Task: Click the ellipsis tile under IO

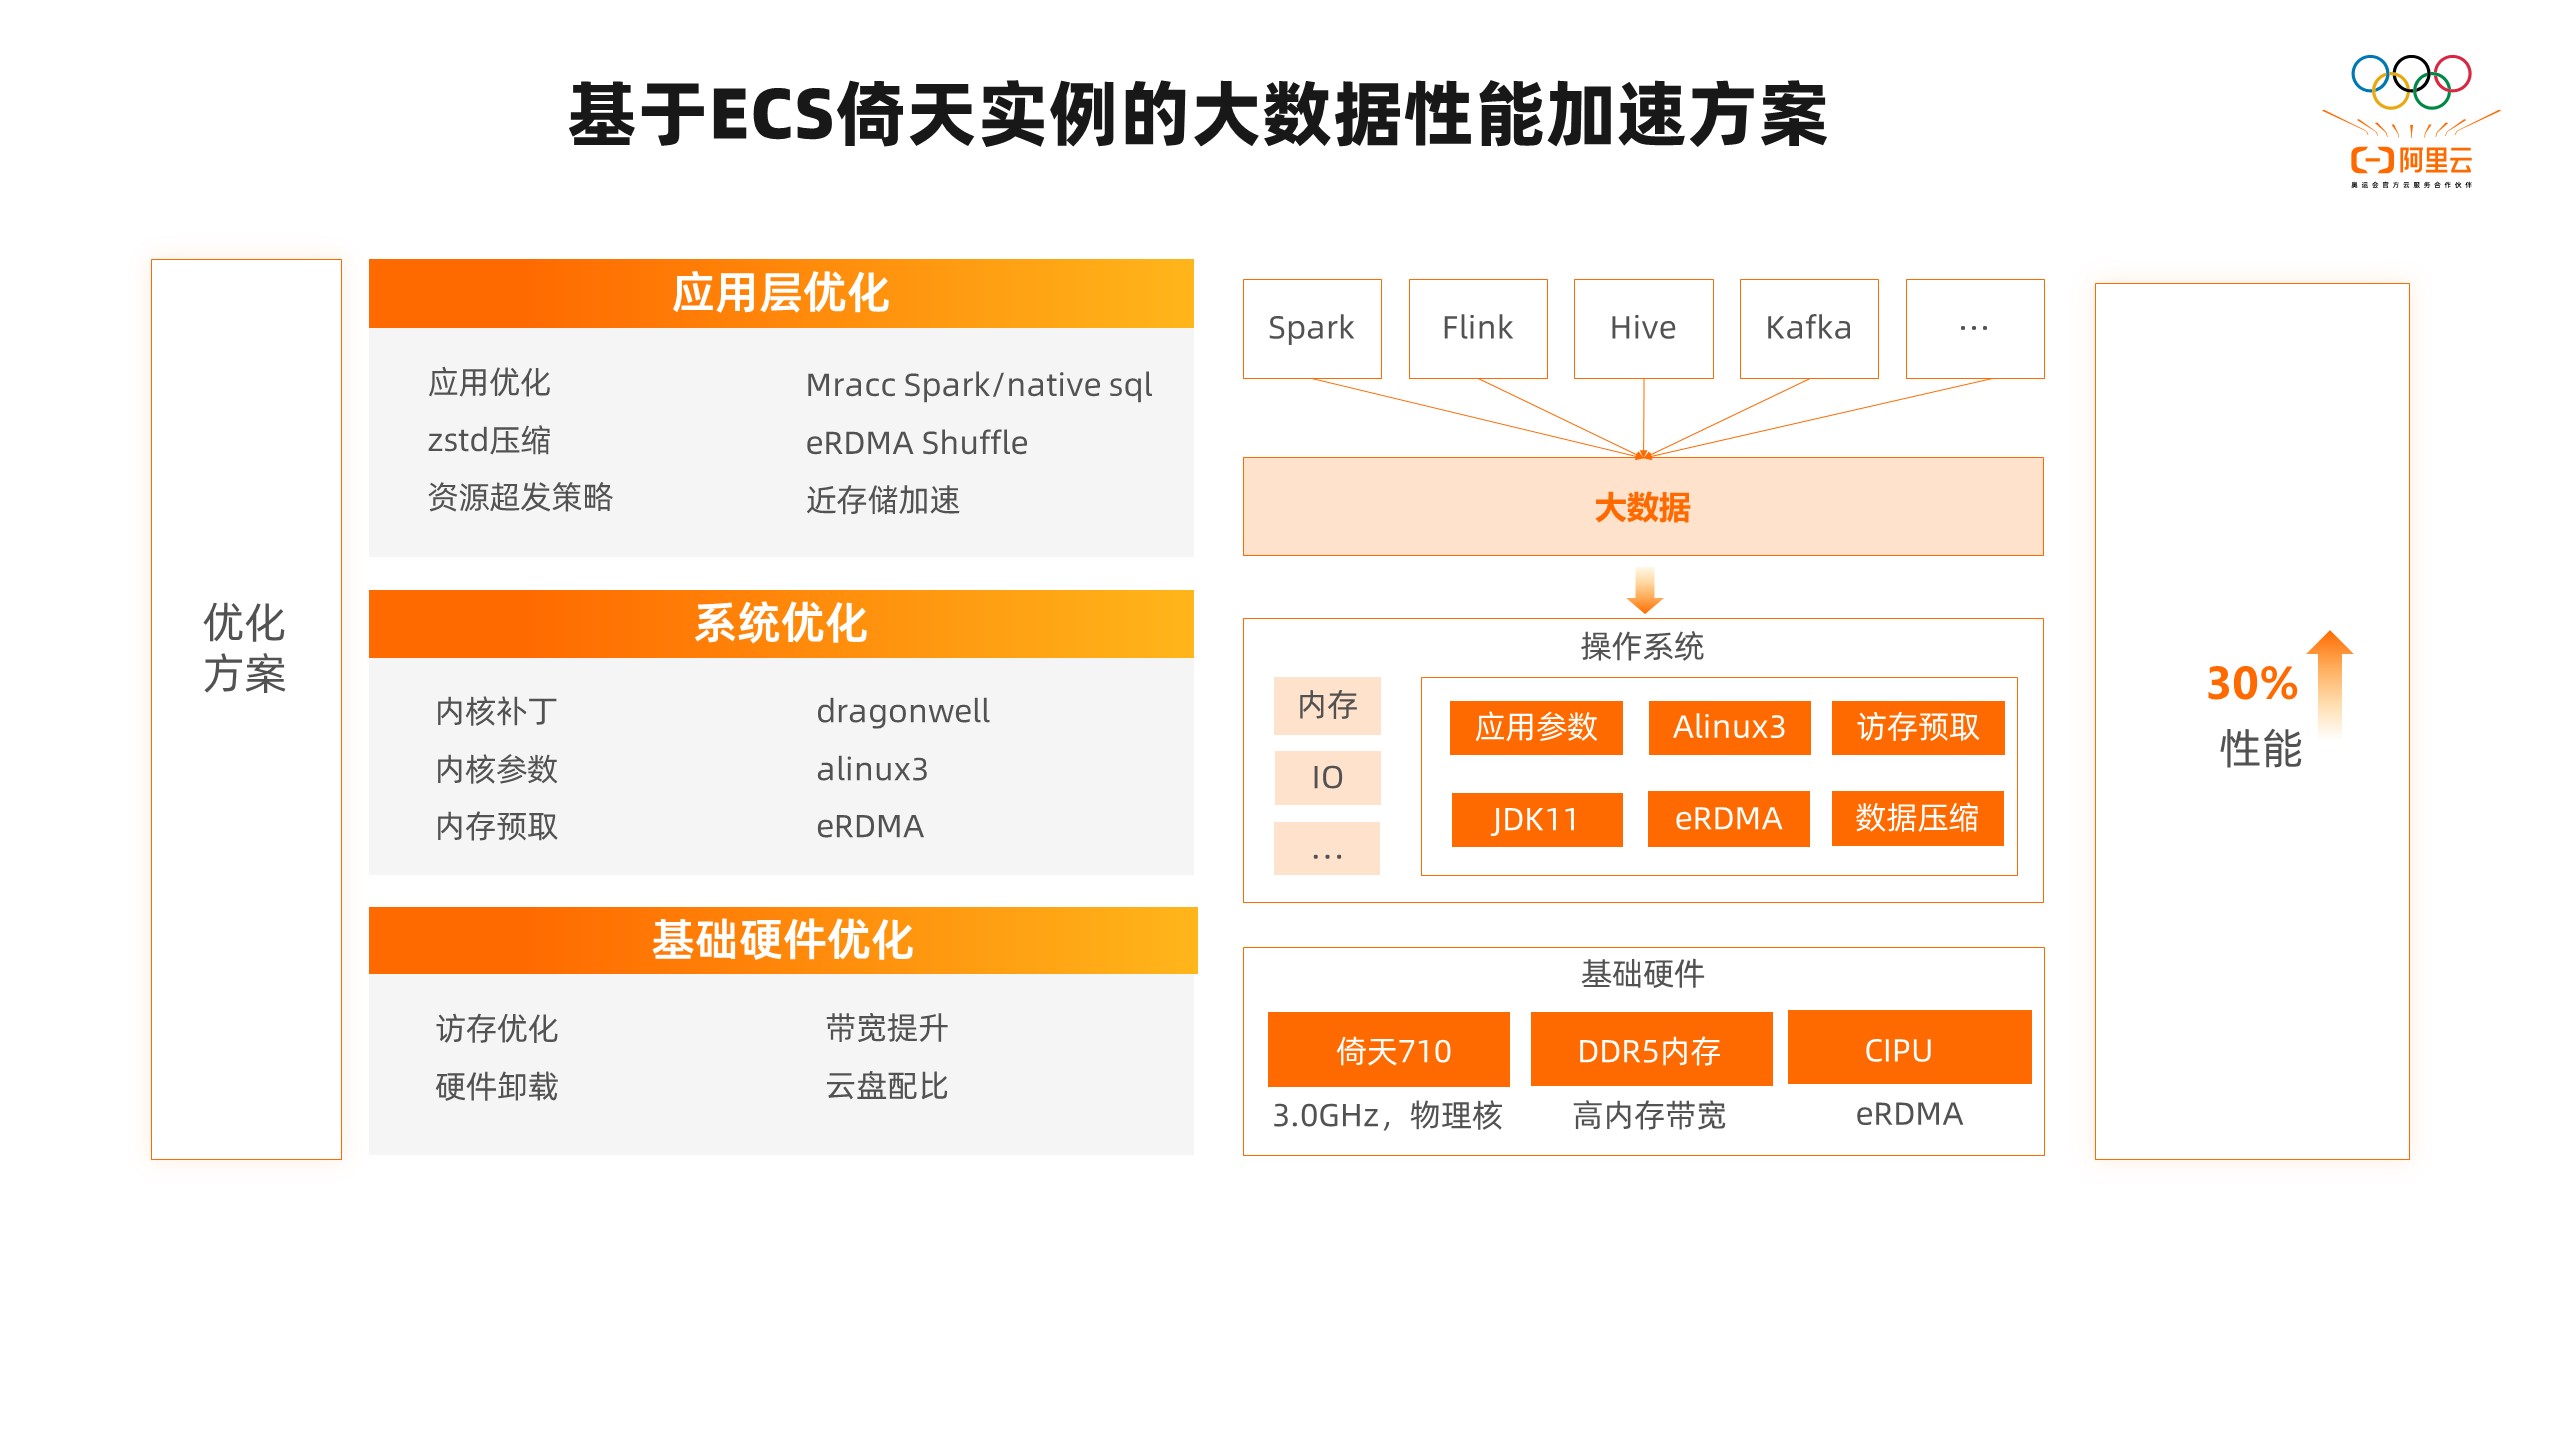Action: tap(1327, 849)
